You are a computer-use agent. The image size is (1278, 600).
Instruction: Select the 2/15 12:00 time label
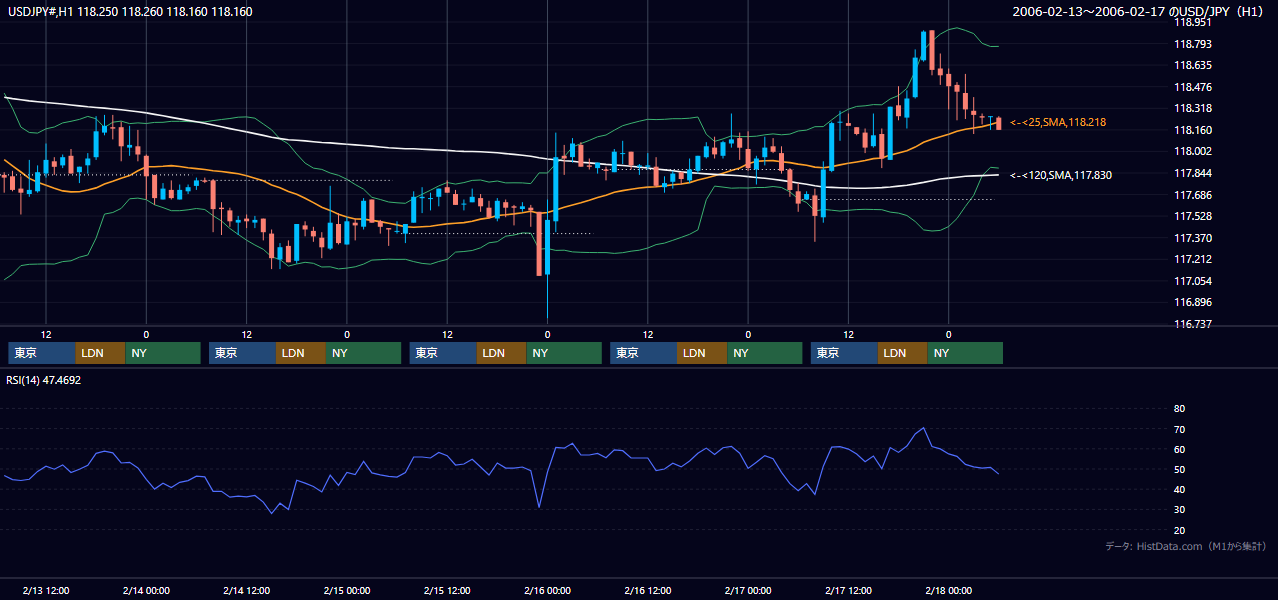pos(447,590)
